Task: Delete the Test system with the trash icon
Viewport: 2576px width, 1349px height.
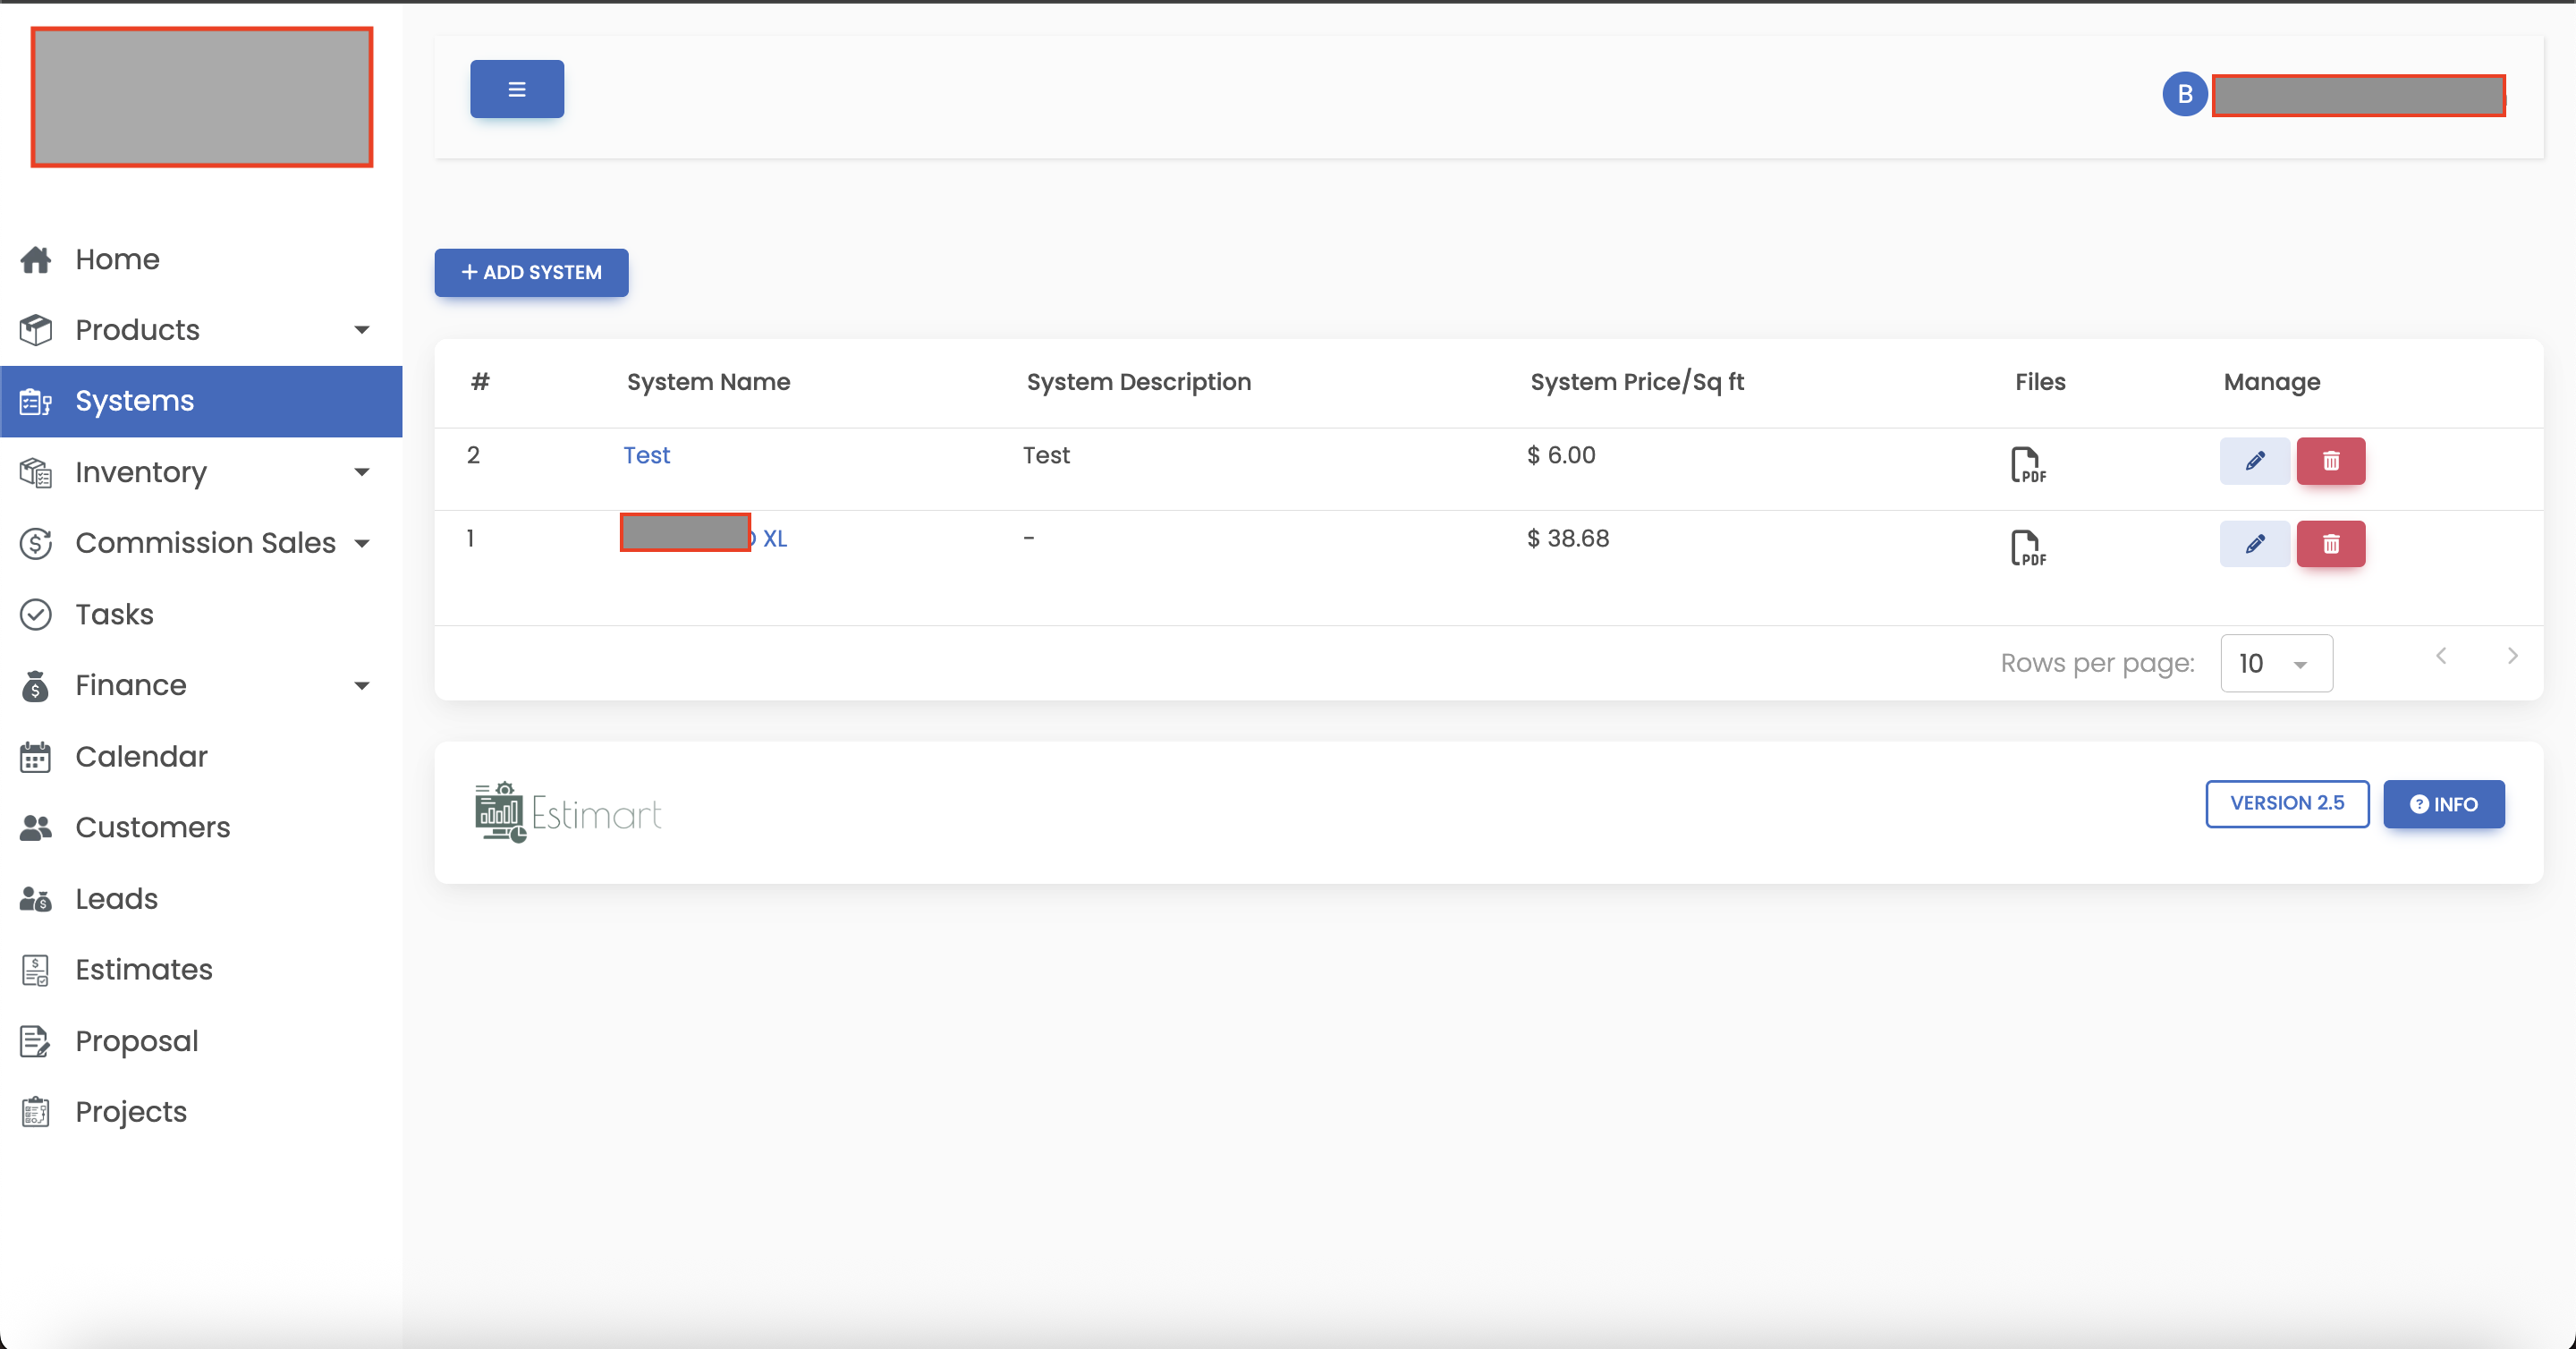Action: tap(2330, 461)
